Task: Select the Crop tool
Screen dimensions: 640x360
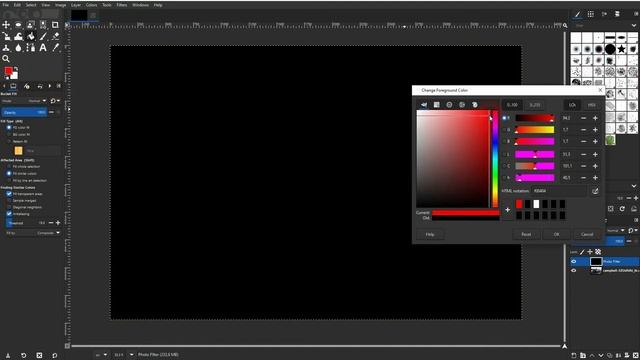Action: [x=55, y=25]
